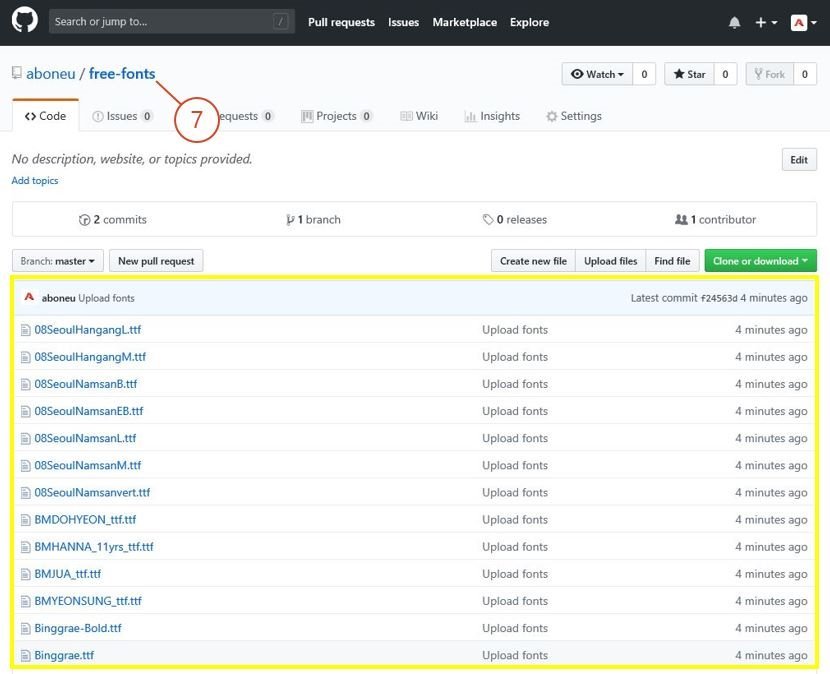The image size is (830, 674).
Task: Click the file icon beside 08SeoulNamsanvert.ttf
Action: pos(25,493)
